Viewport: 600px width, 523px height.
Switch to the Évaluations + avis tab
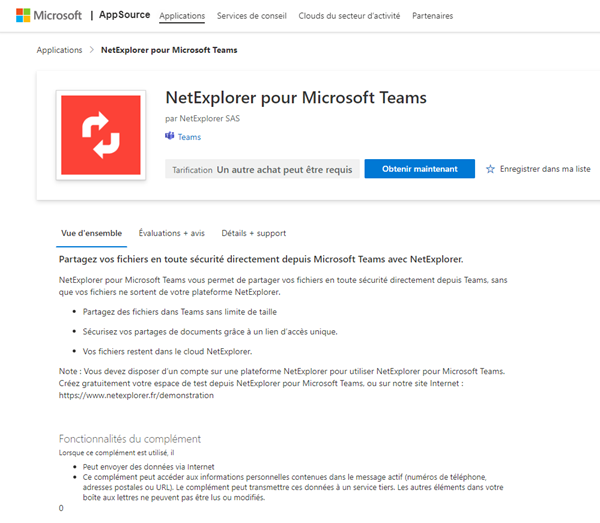171,233
